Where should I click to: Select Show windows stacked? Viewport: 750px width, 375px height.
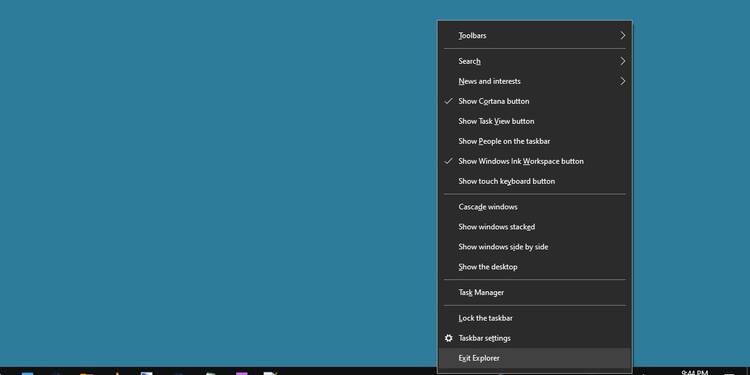click(x=535, y=227)
